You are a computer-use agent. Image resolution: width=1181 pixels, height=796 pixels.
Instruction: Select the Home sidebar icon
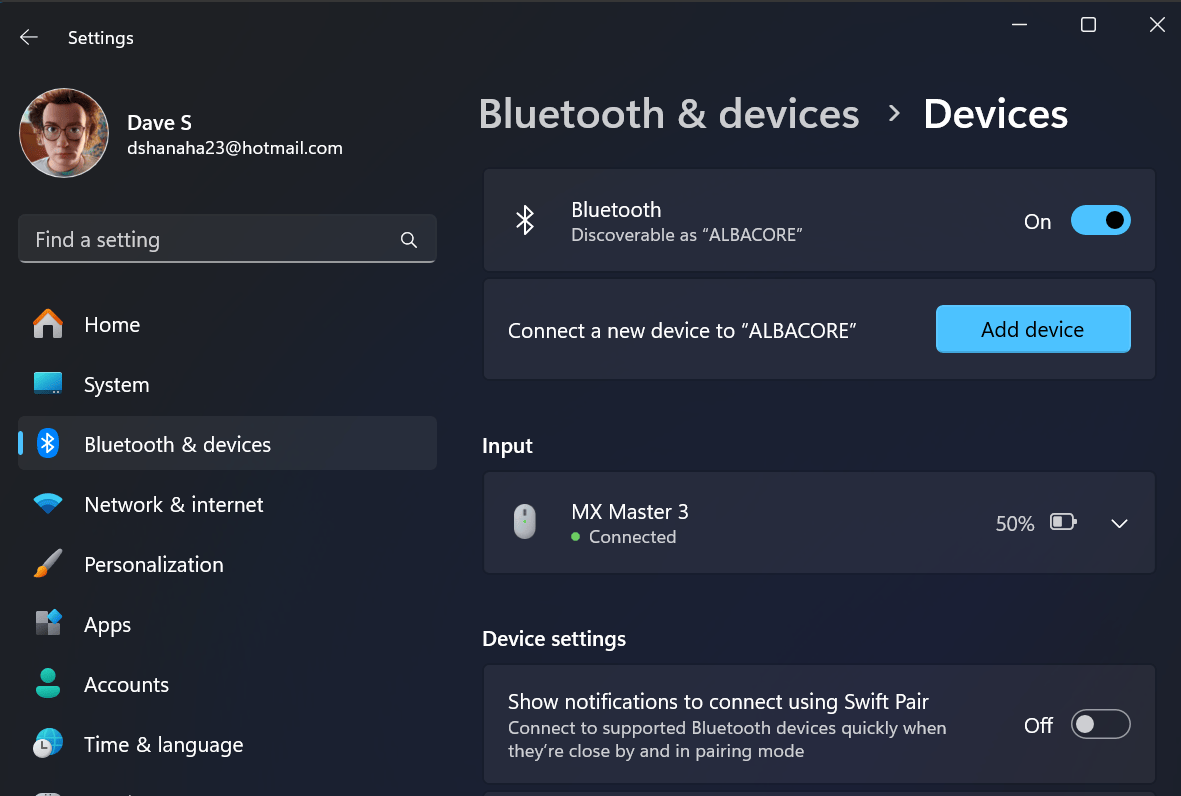click(x=47, y=324)
